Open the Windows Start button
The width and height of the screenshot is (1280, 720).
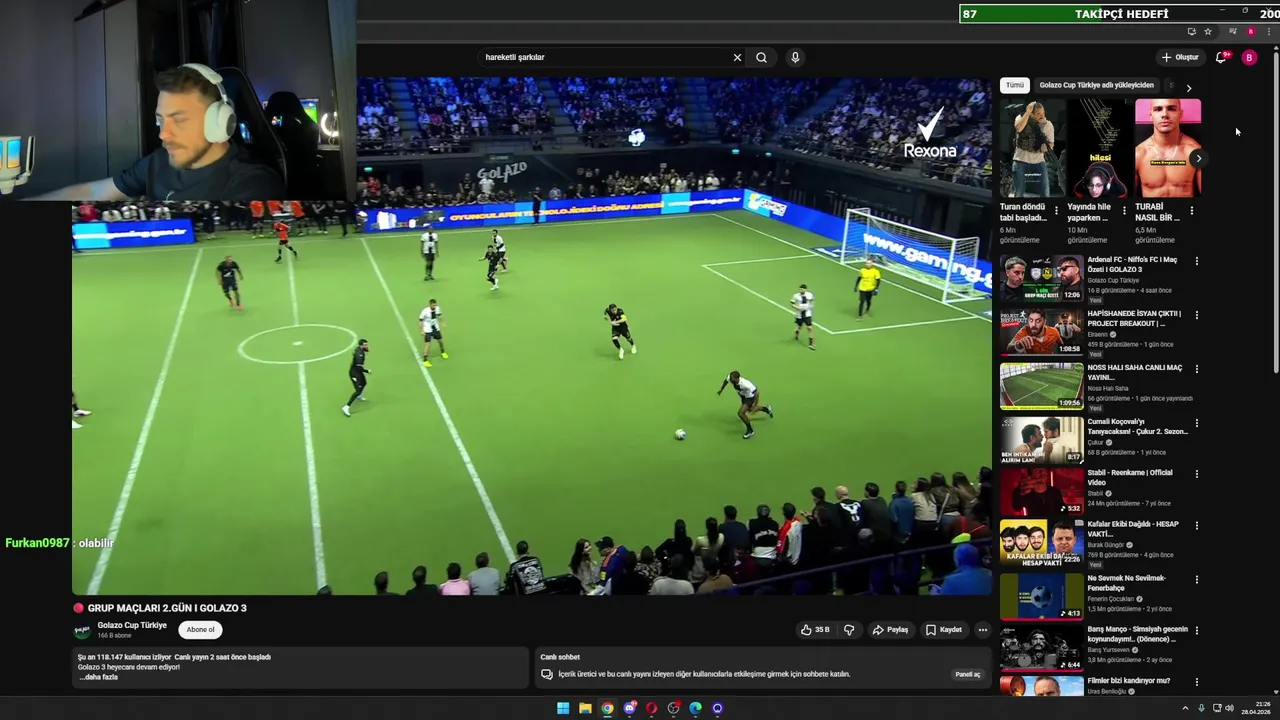point(563,708)
